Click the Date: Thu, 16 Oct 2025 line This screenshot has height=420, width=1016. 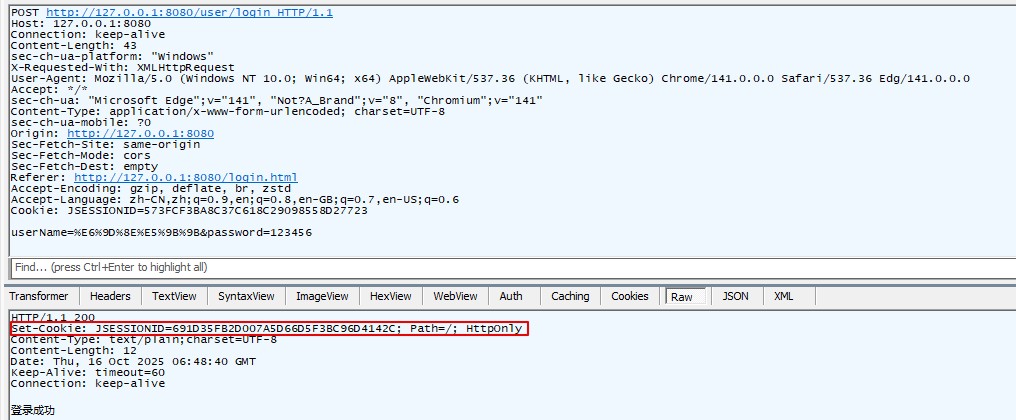[133, 362]
